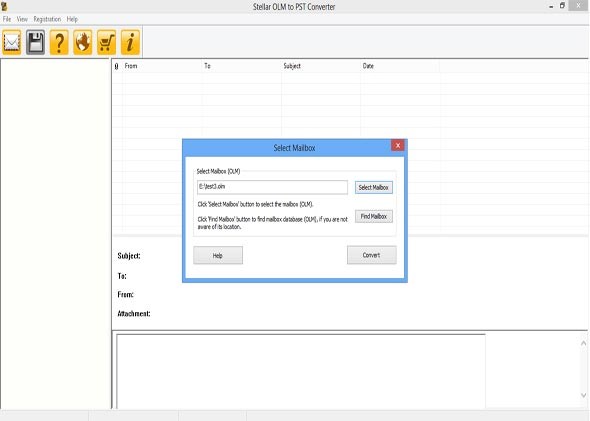The width and height of the screenshot is (590, 421).
Task: Click the Select Mailbox envelope toolbar icon
Action: (x=12, y=42)
